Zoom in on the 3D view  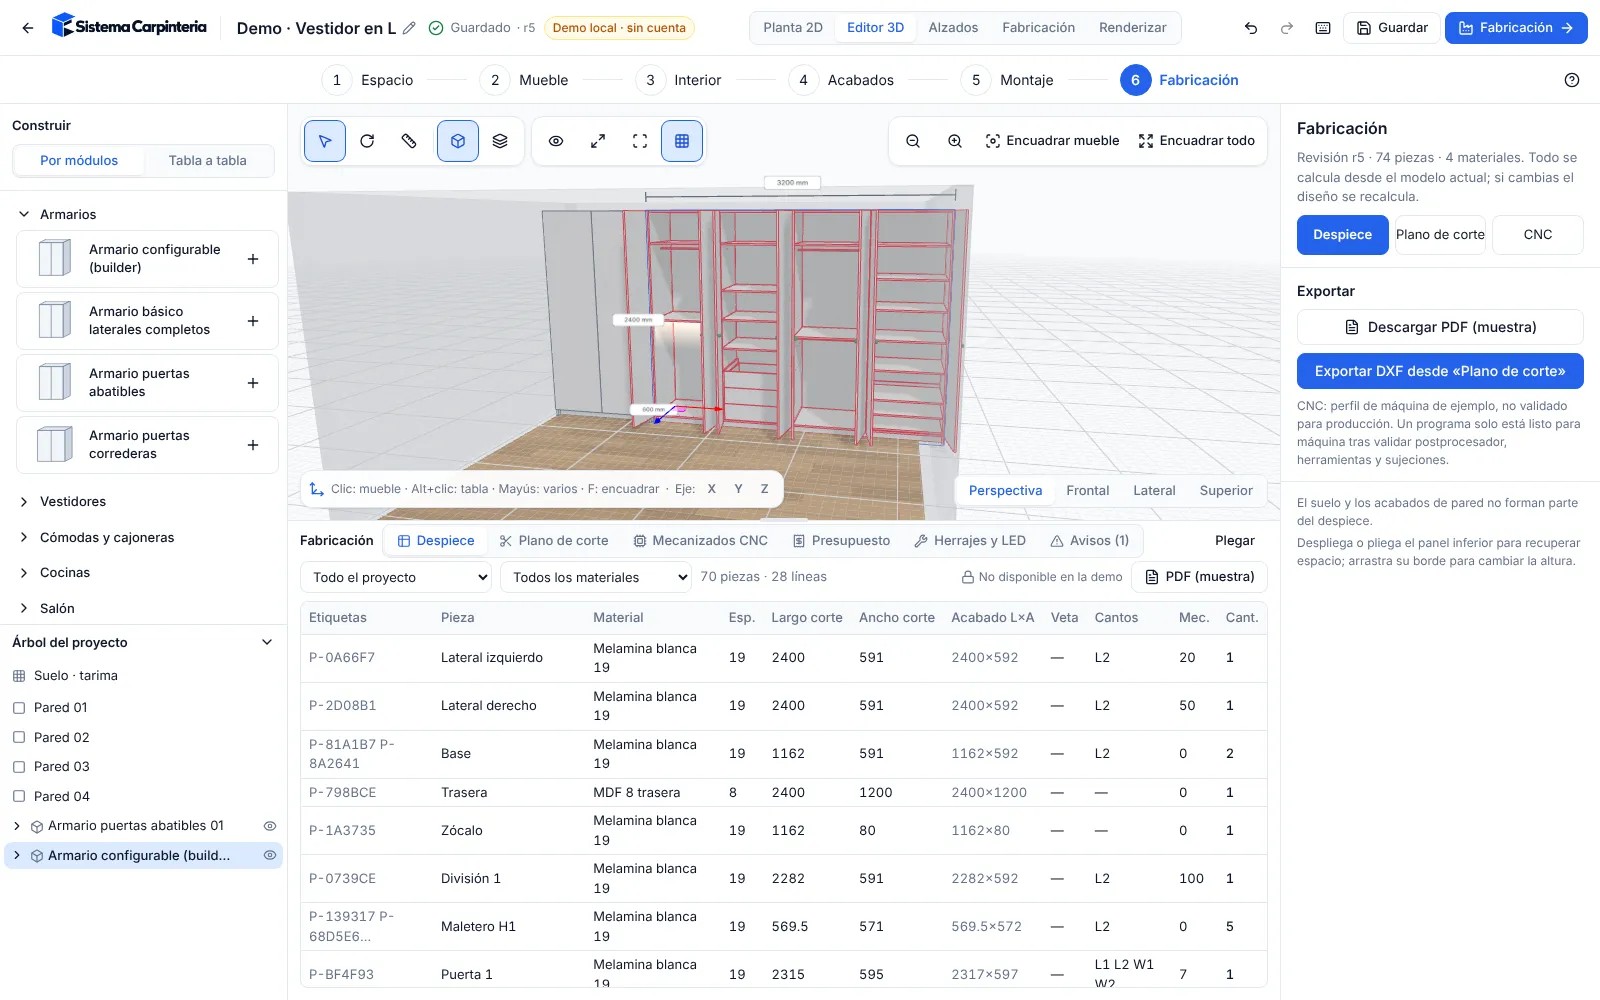pos(955,141)
